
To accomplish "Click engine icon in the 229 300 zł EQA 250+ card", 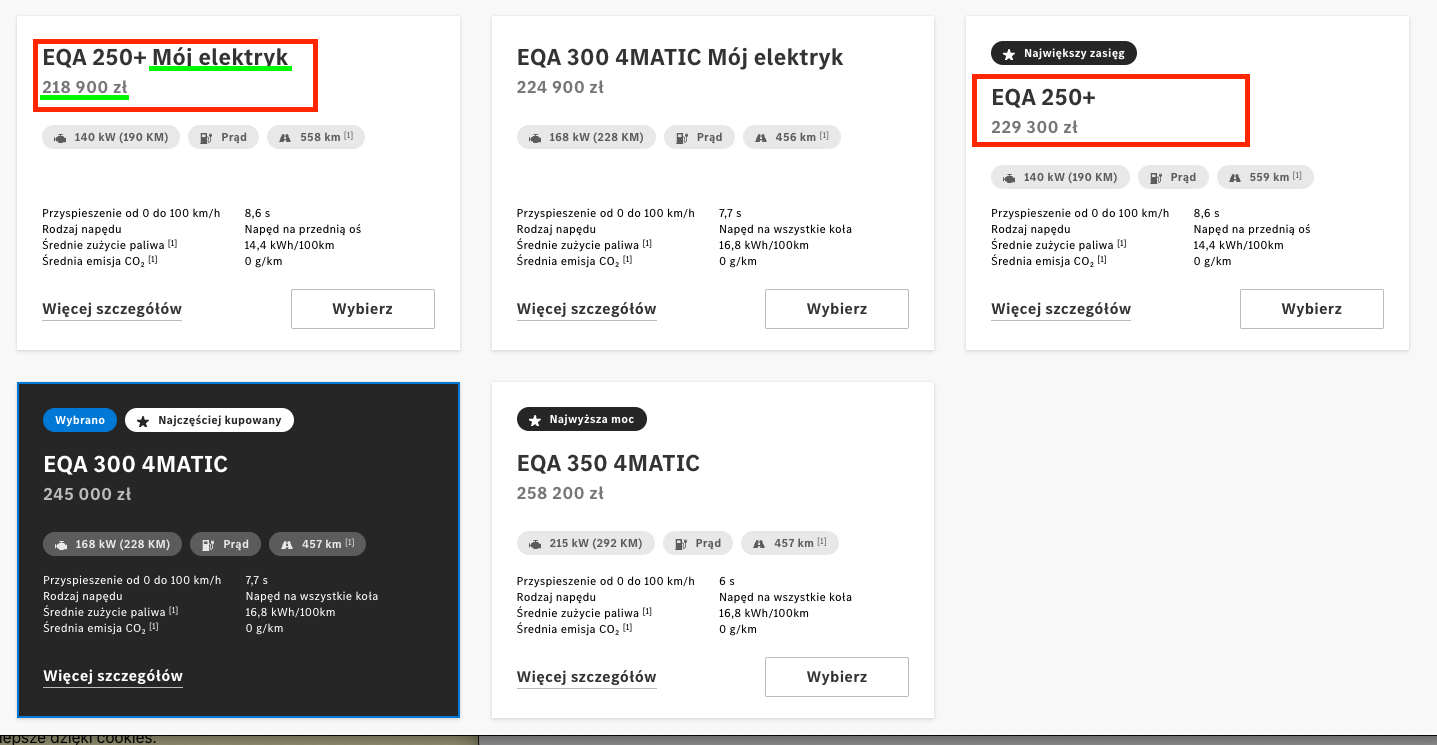I will point(1009,177).
